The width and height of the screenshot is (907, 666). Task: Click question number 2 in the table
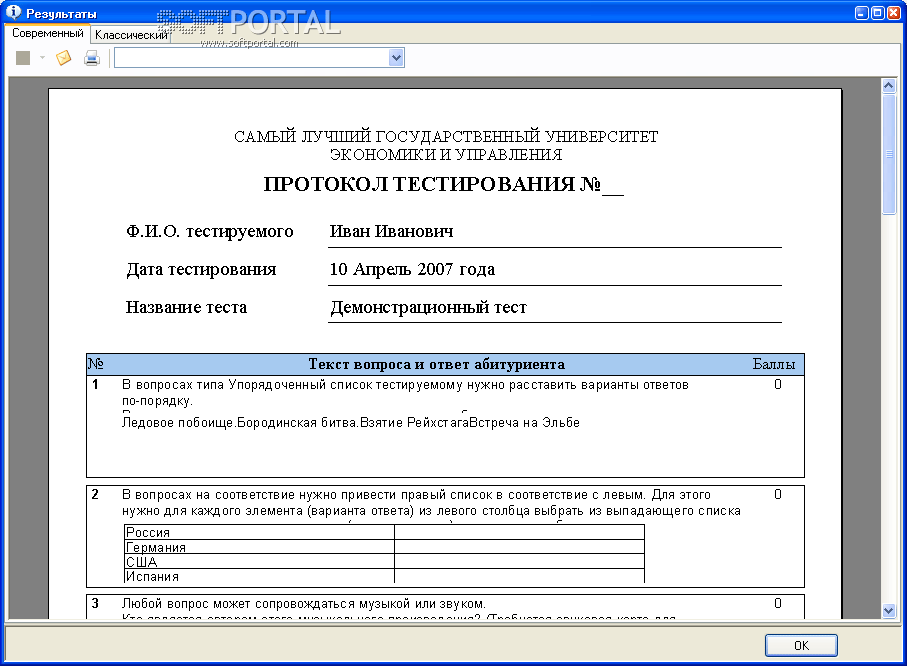95,495
